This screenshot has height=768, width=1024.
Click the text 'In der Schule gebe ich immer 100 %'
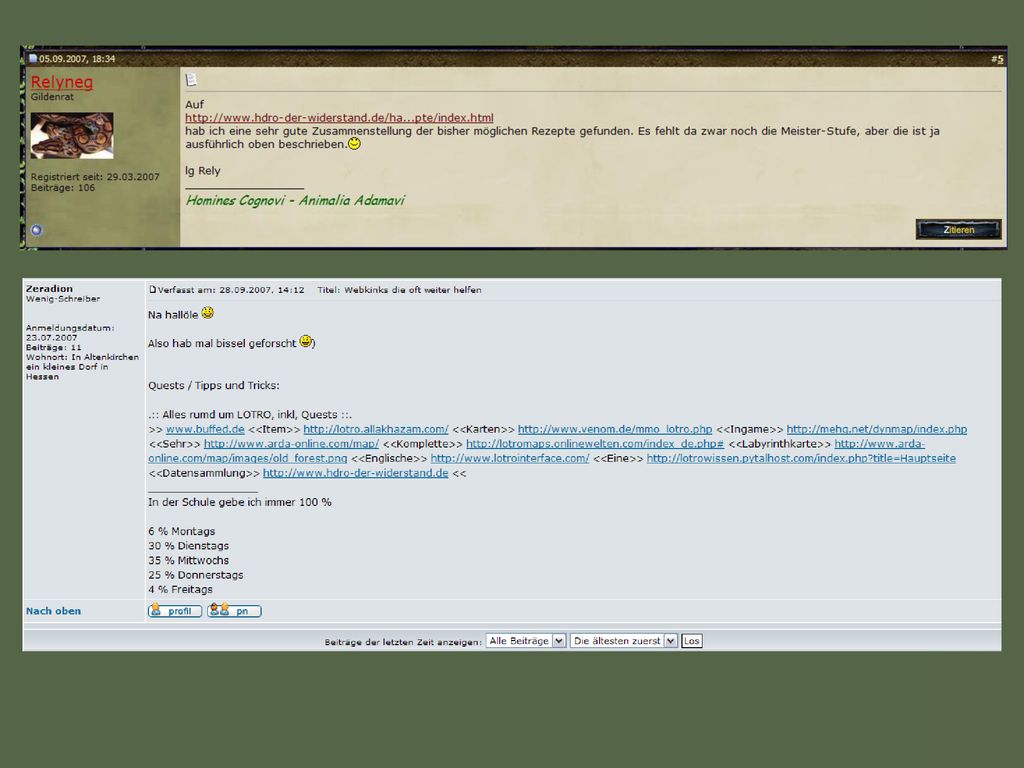coord(240,502)
